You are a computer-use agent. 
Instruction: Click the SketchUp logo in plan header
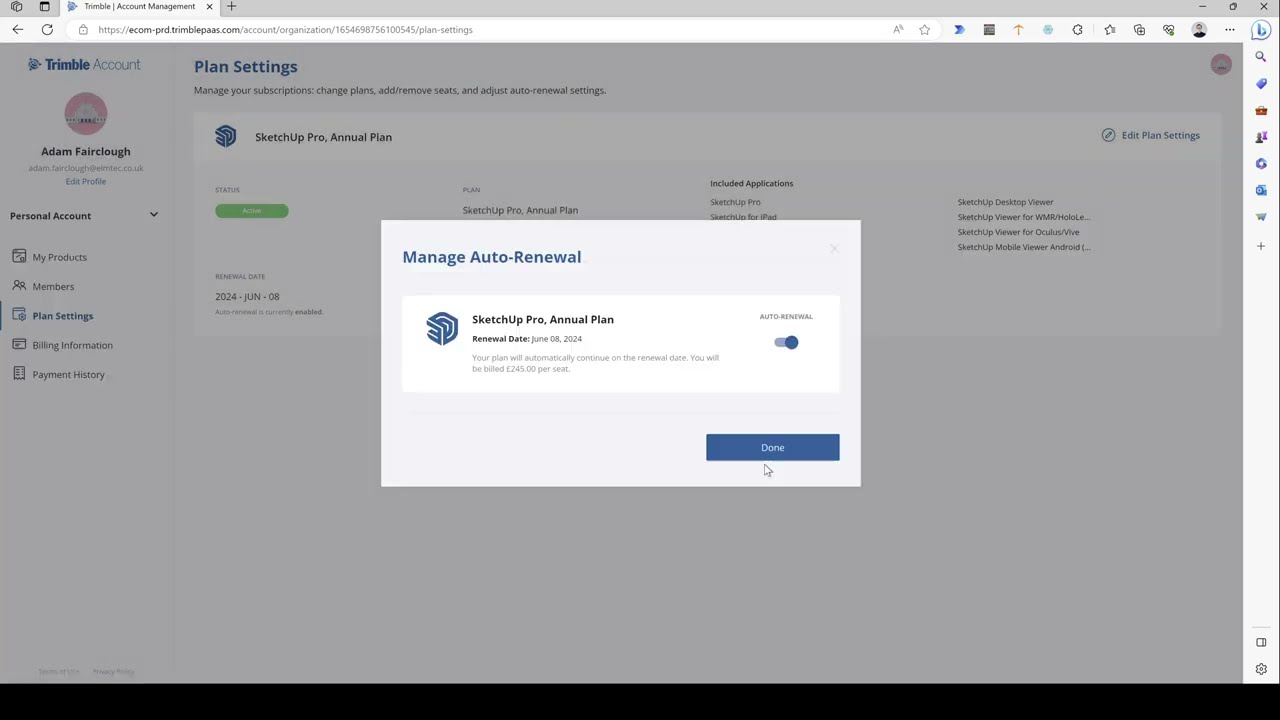coord(226,136)
